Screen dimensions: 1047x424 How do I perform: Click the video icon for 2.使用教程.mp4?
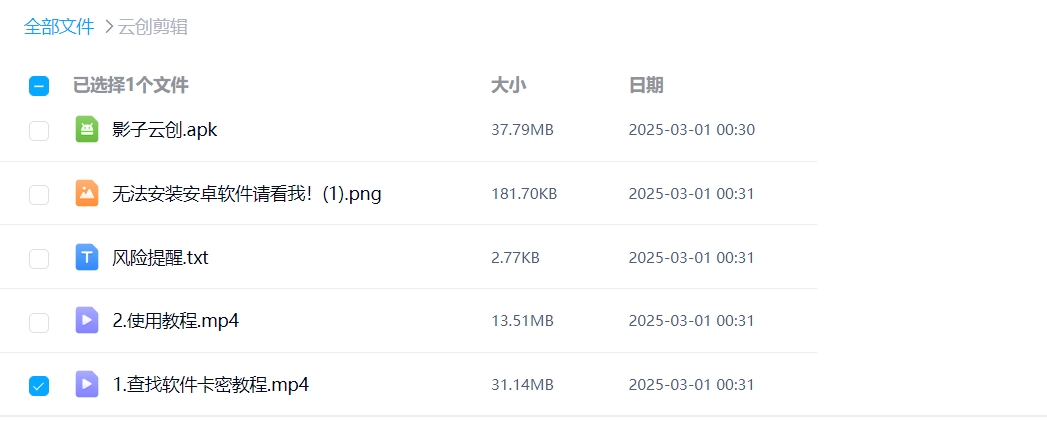point(87,320)
